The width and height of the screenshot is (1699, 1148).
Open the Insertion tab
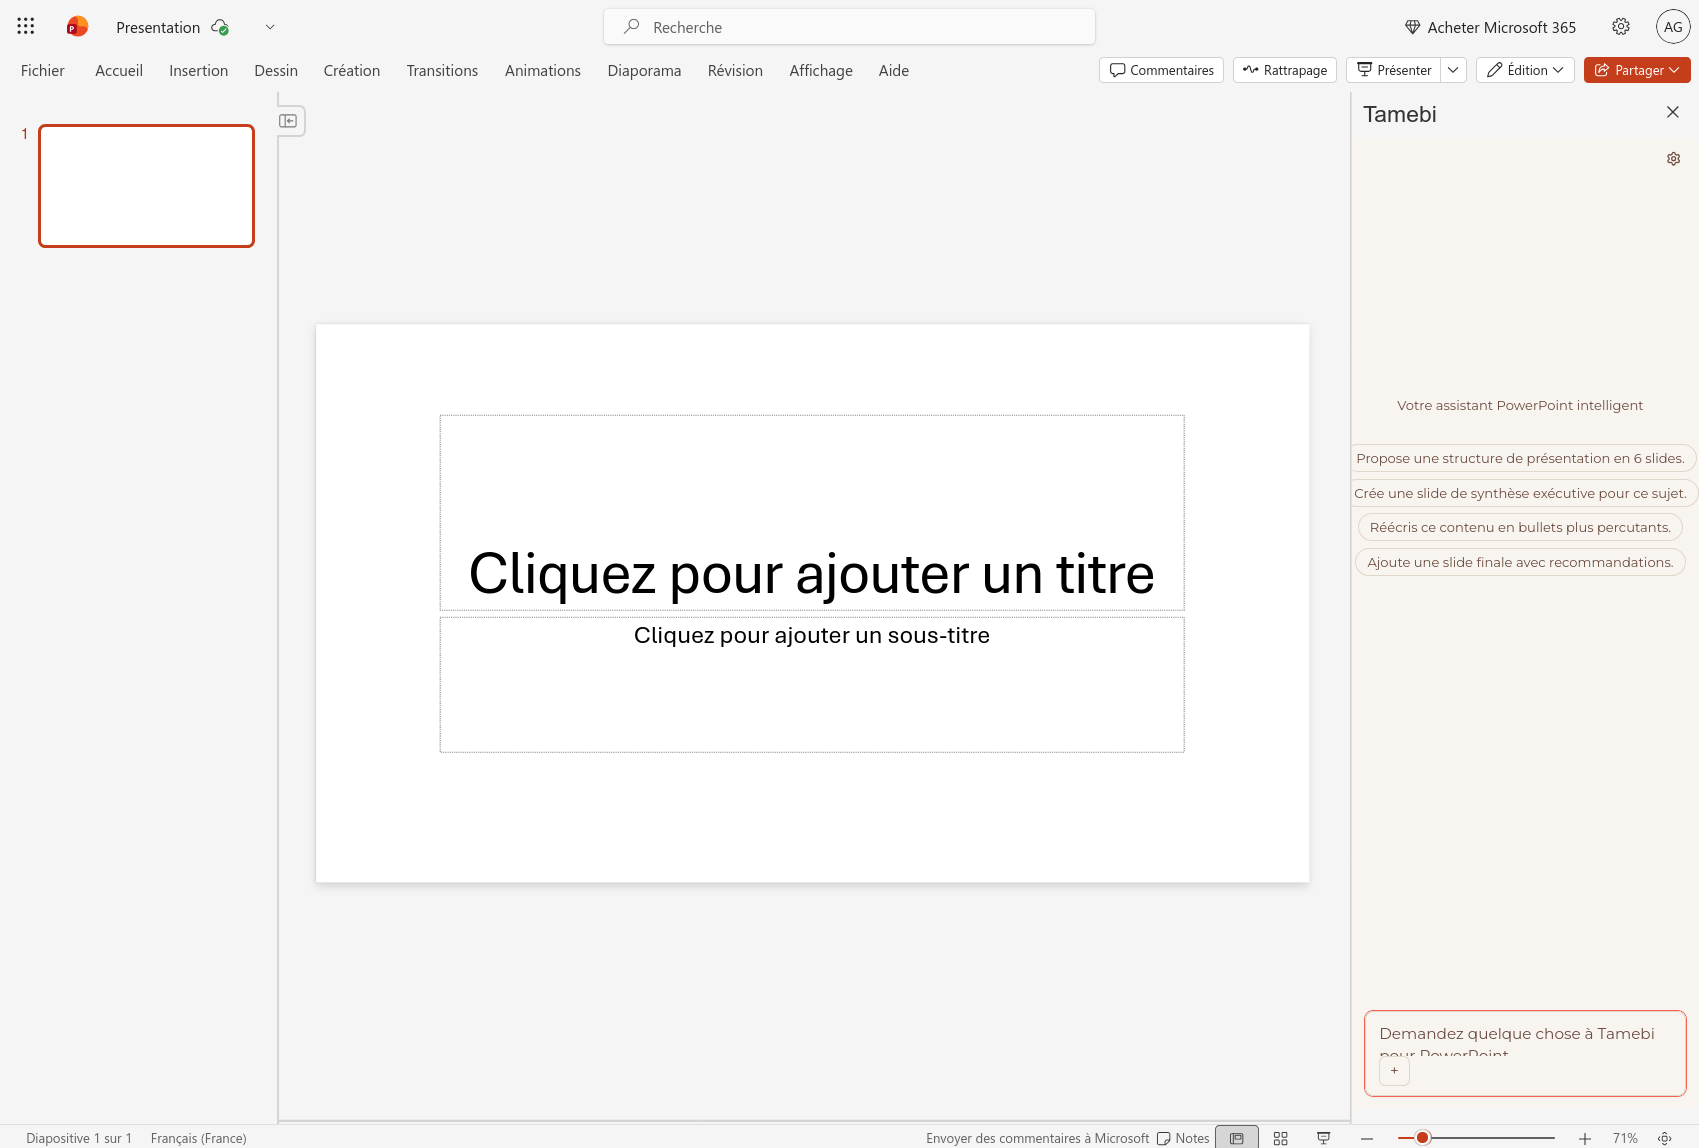[x=198, y=71]
